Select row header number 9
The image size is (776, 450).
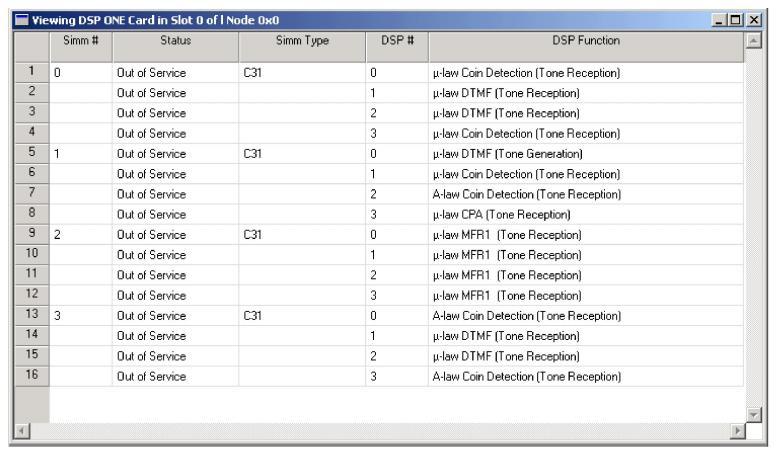pyautogui.click(x=31, y=235)
